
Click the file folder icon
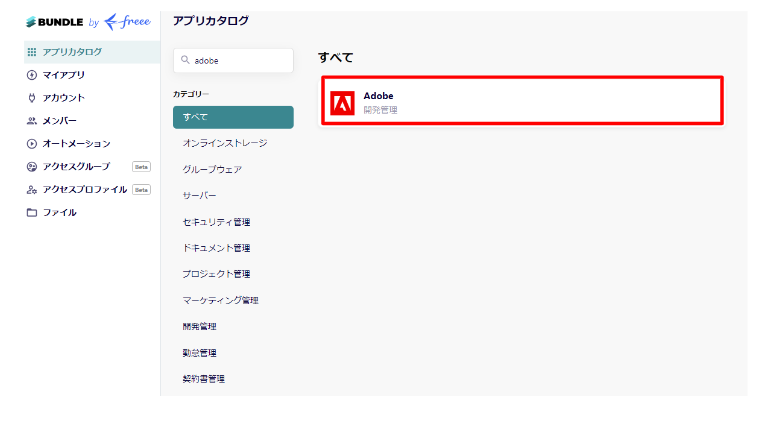coord(32,212)
